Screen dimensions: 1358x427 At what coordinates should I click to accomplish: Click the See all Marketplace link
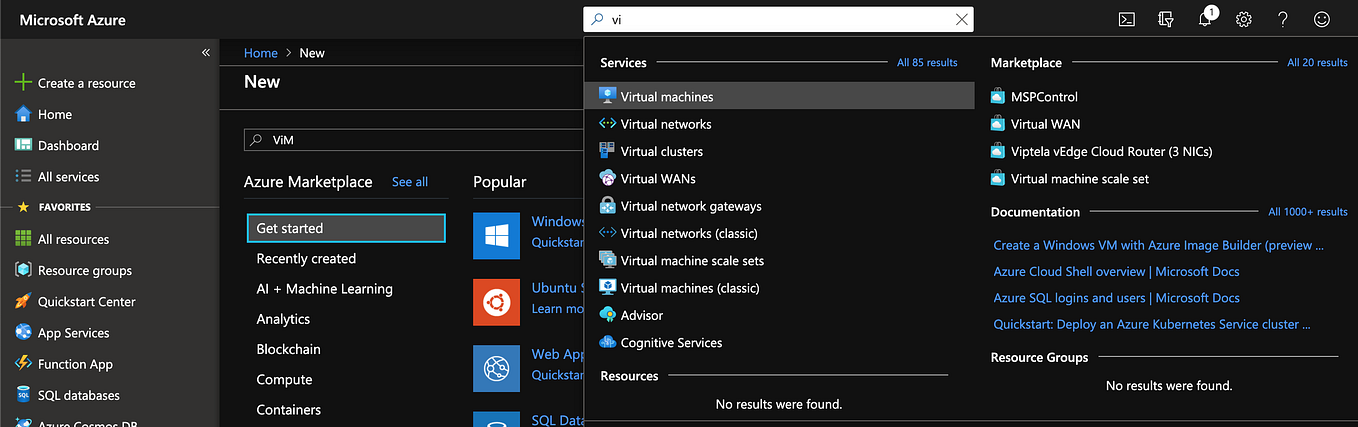click(410, 182)
